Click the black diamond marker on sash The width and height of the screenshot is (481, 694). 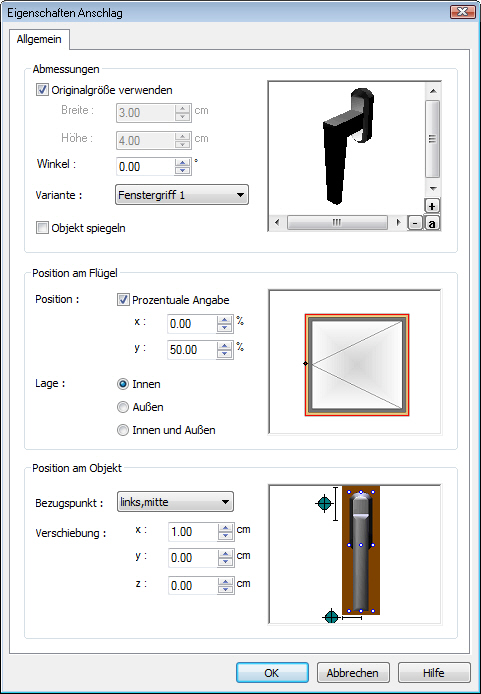click(x=305, y=363)
